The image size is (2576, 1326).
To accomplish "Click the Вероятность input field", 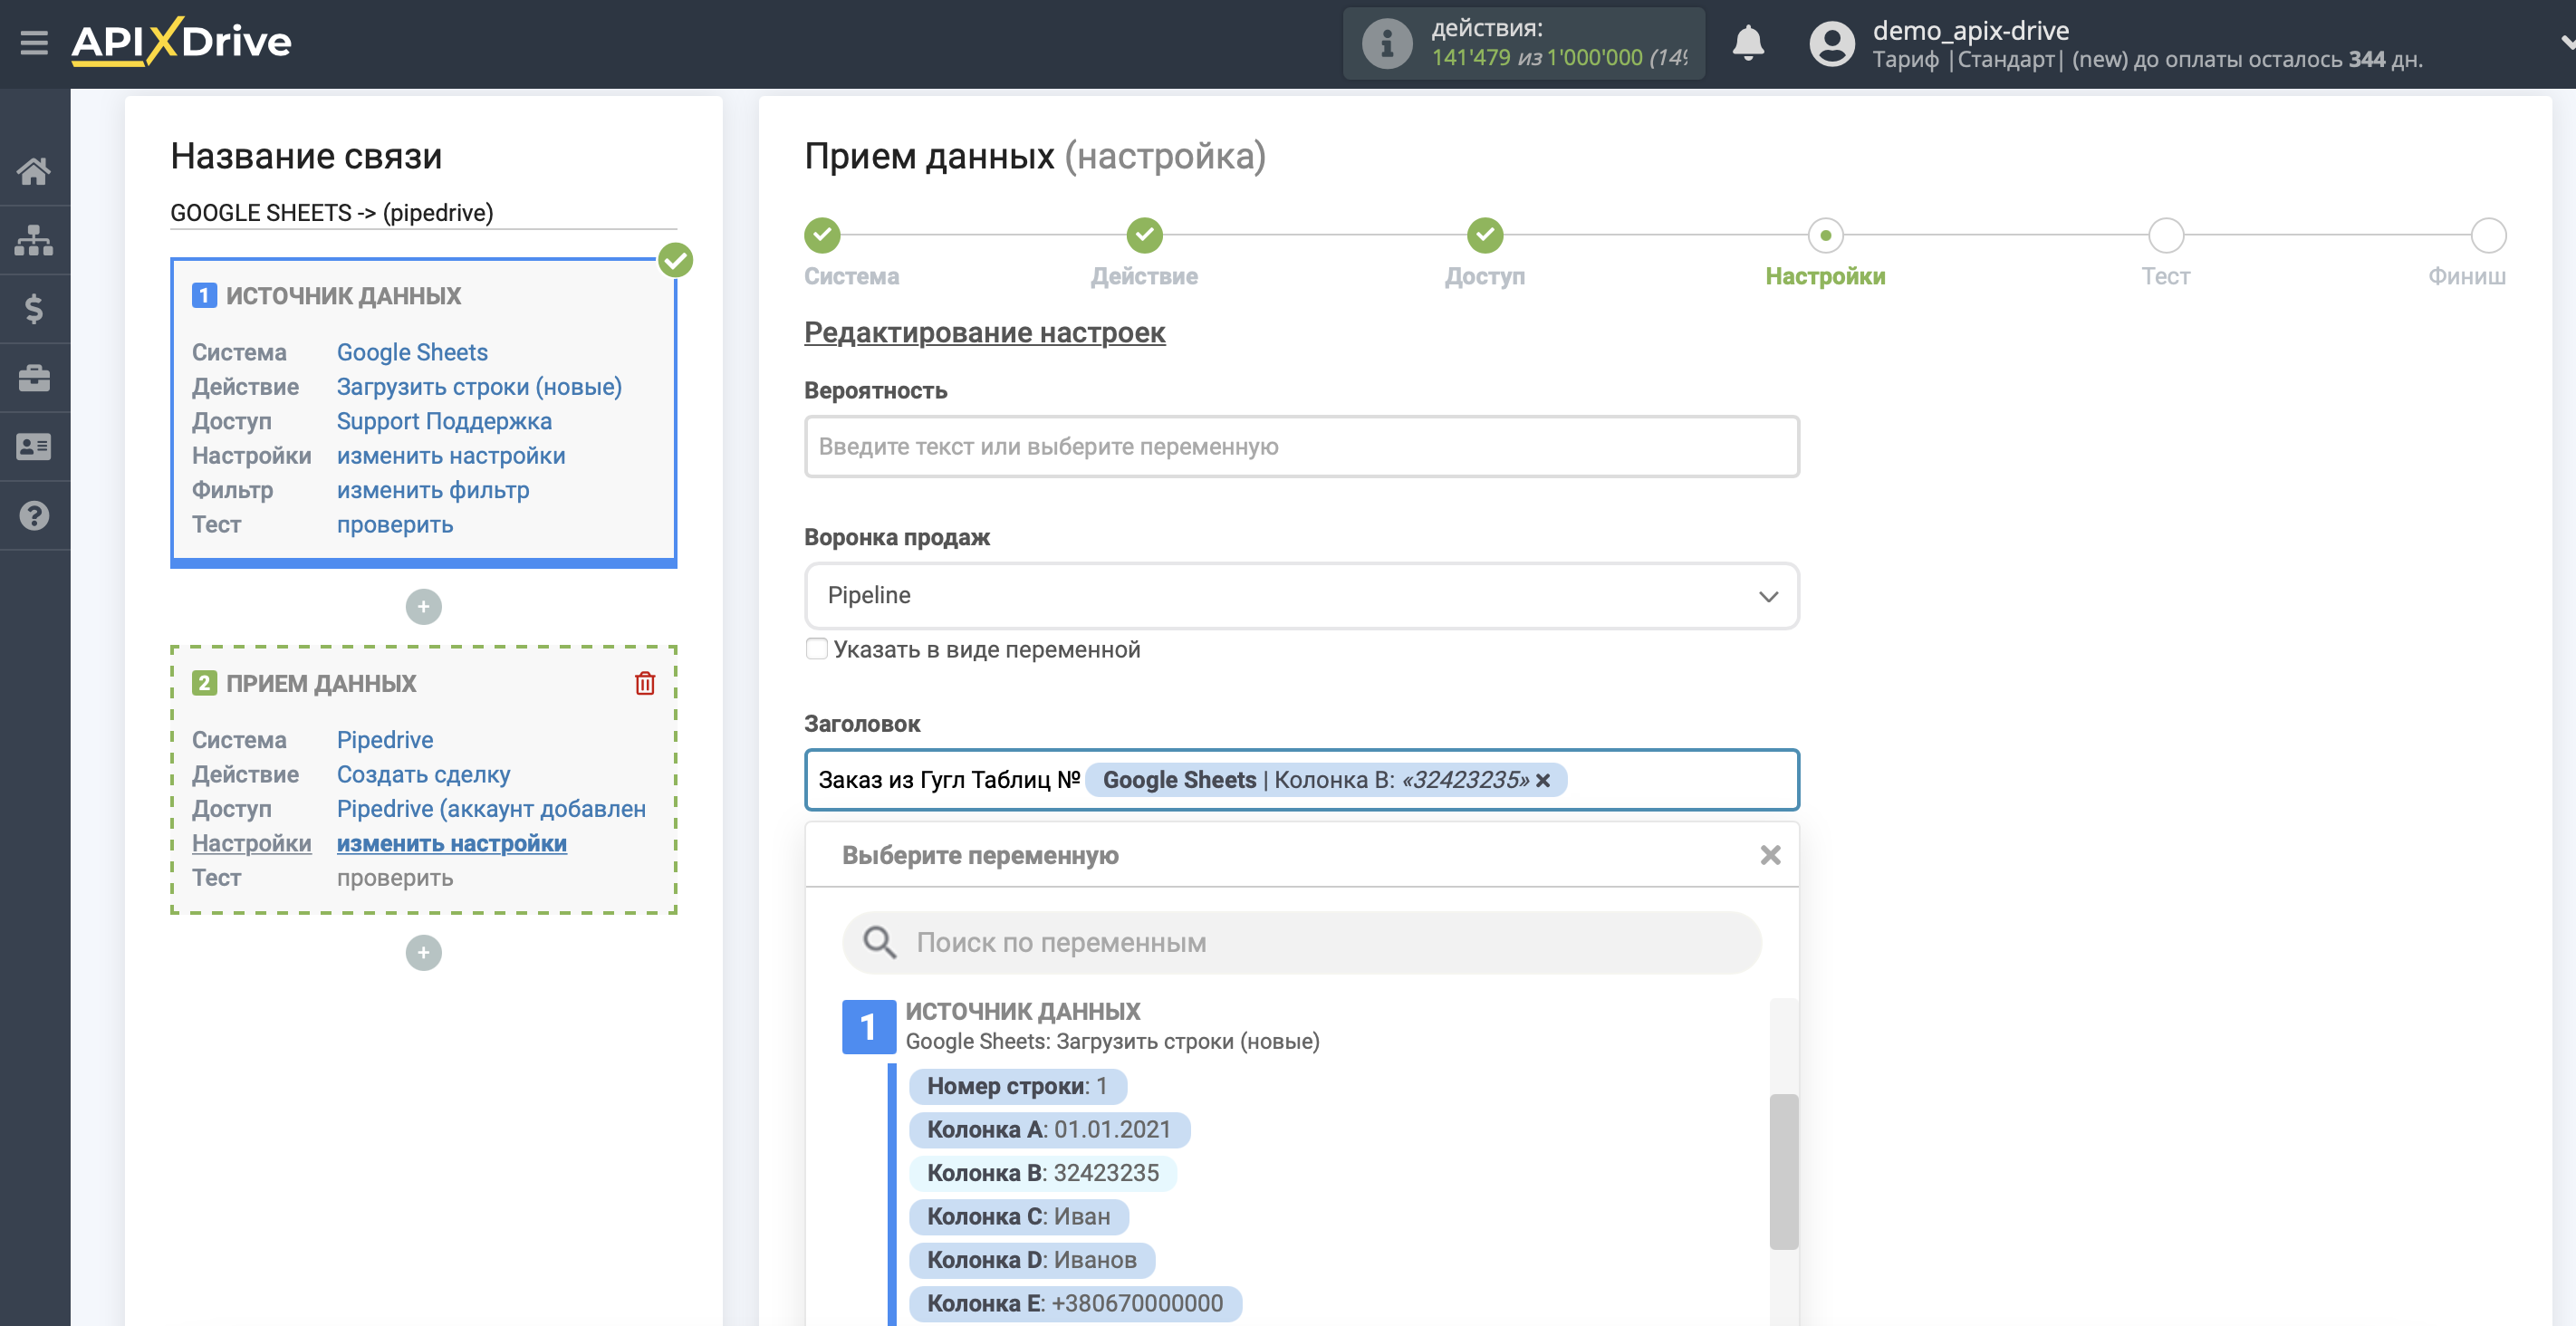I will click(1301, 447).
